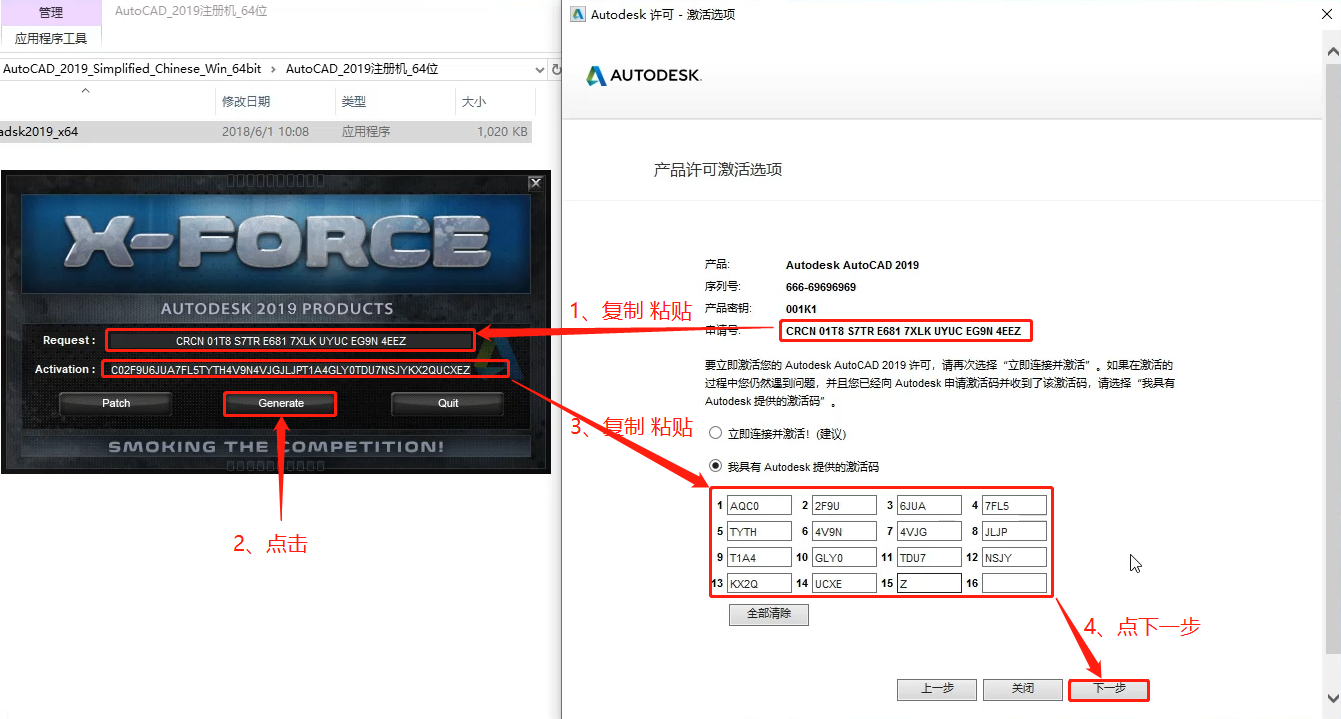The image size is (1341, 719).
Task: Close the X-Force window with its X icon
Action: 535,183
